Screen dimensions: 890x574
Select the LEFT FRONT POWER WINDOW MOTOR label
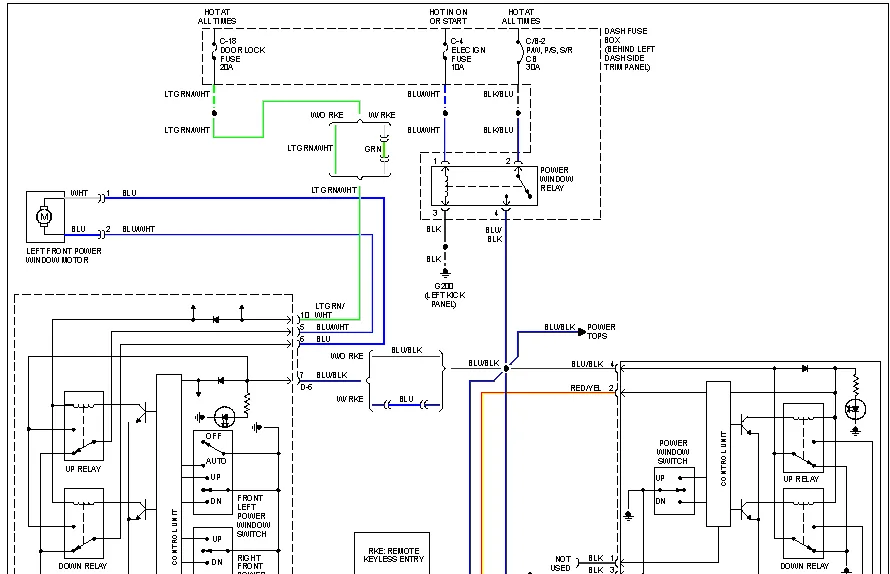point(64,255)
